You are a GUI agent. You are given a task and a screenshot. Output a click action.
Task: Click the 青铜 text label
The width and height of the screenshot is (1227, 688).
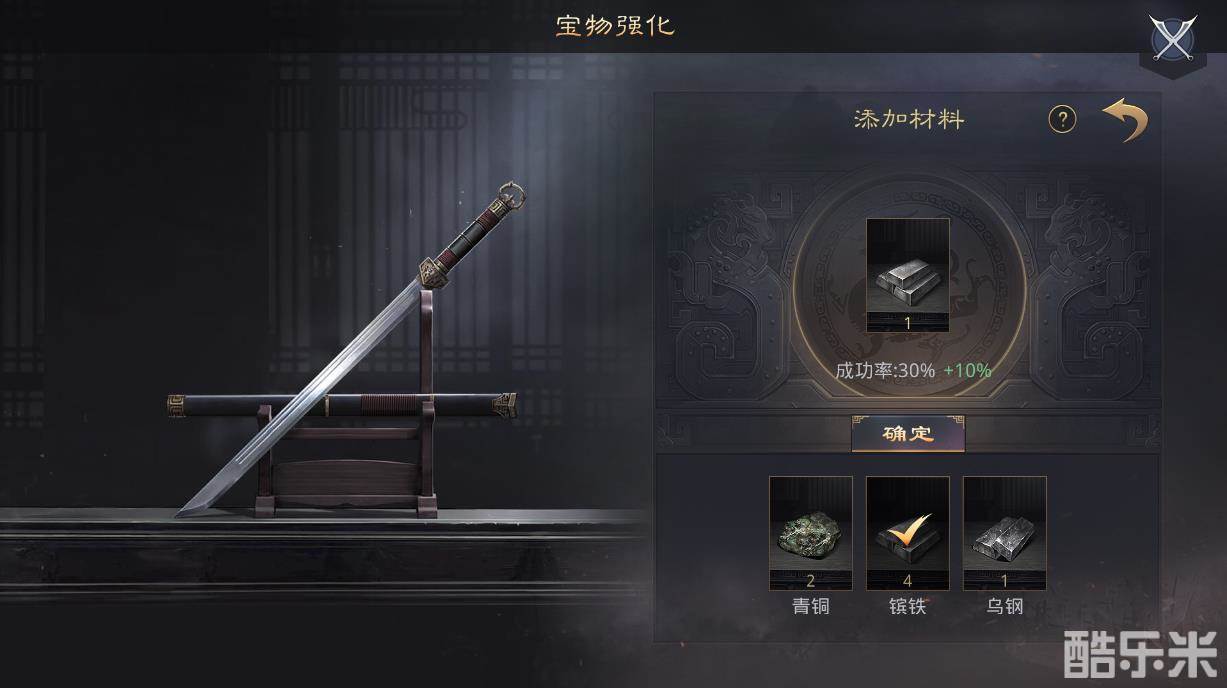(811, 606)
